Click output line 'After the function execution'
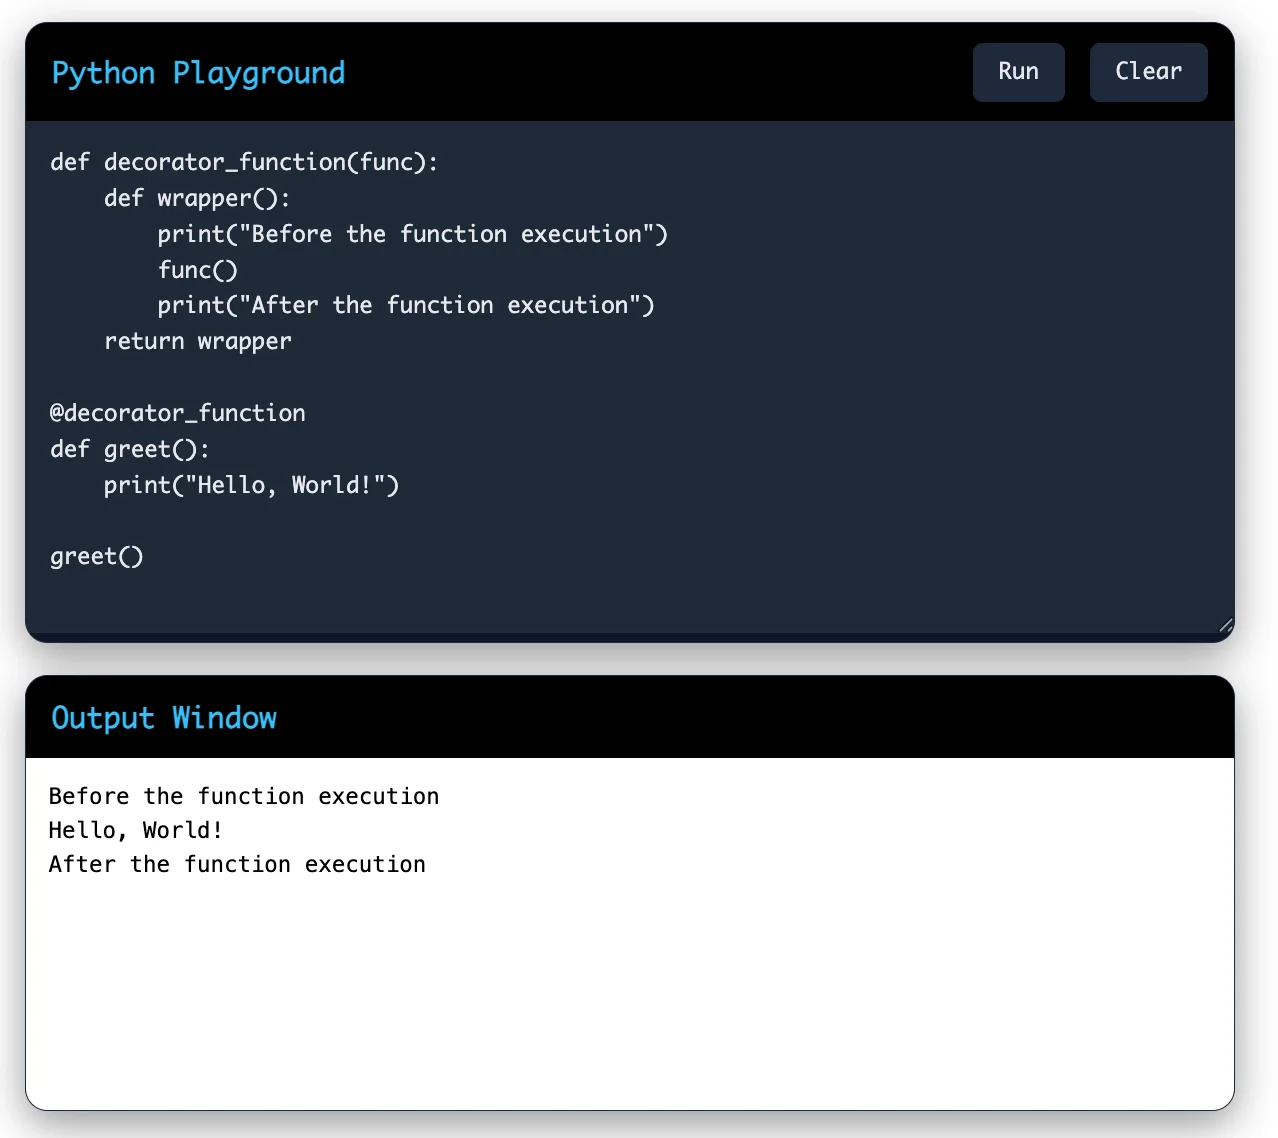The width and height of the screenshot is (1278, 1138). tap(237, 864)
